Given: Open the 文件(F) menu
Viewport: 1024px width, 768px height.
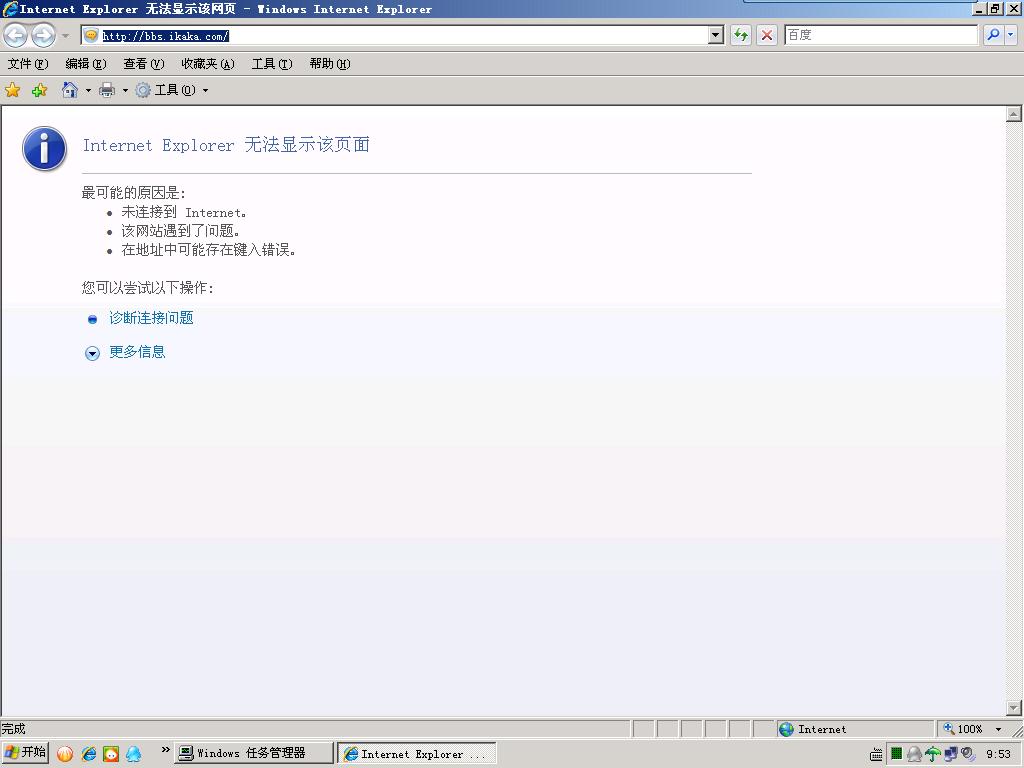Looking at the screenshot, I should coord(28,63).
